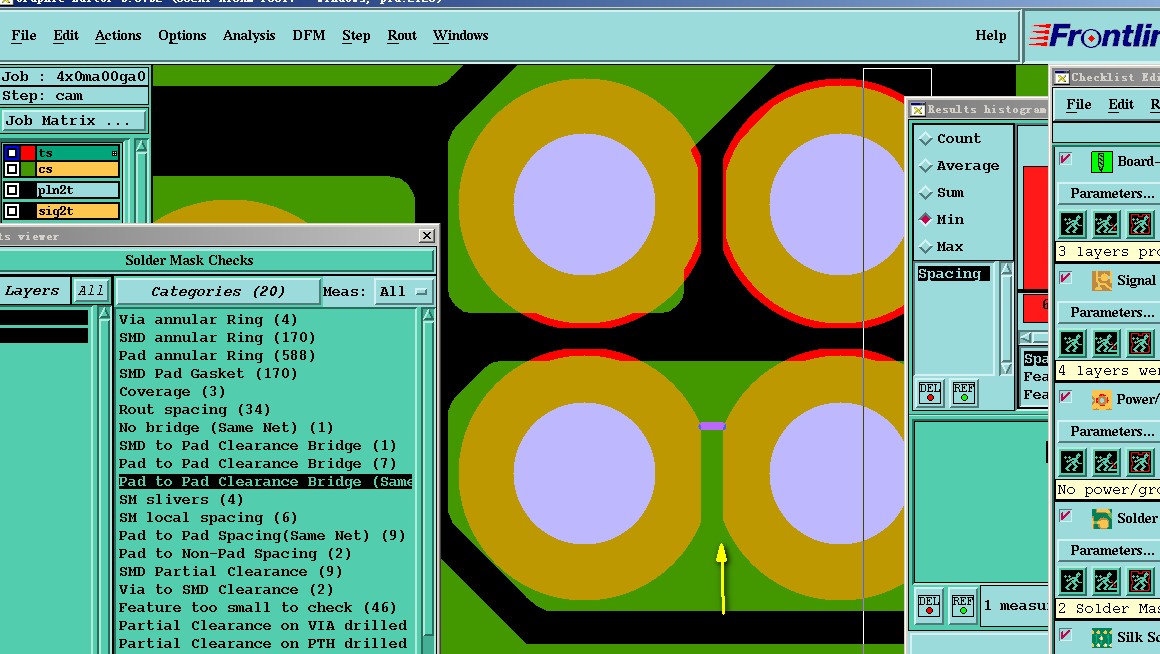Click red color swatch of ts layer
This screenshot has width=1160, height=654.
pos(28,153)
